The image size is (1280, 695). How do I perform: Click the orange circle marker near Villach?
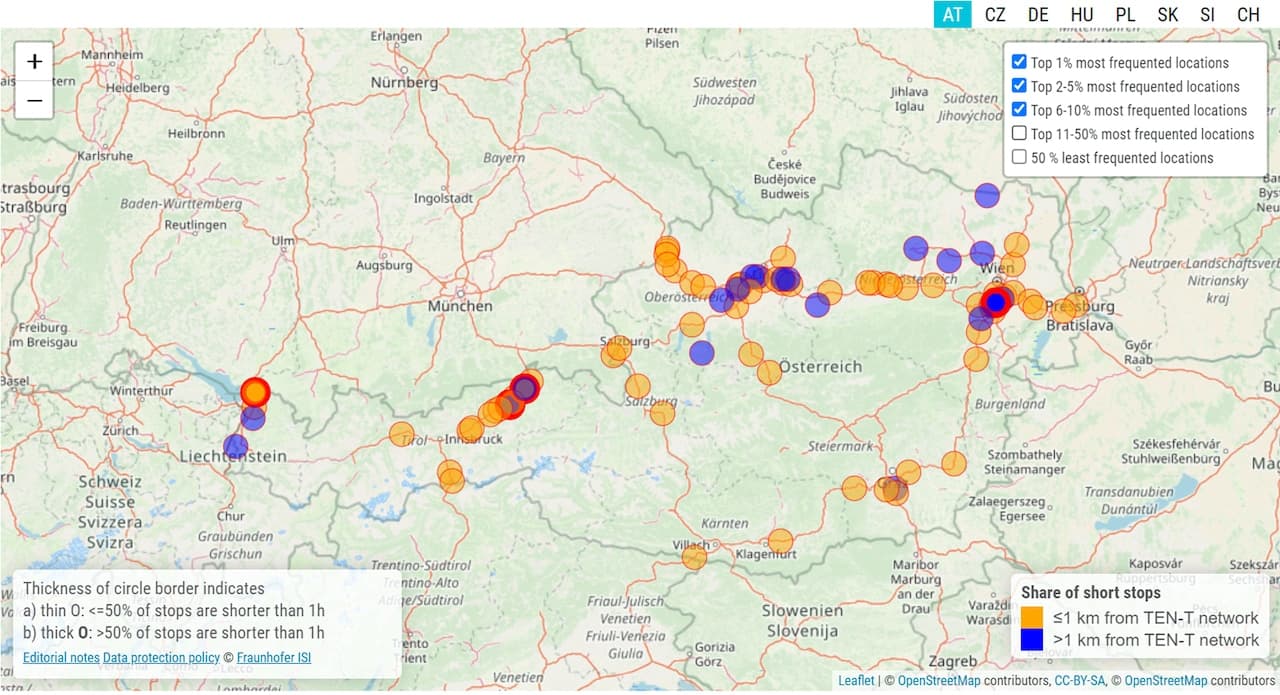pyautogui.click(x=694, y=557)
